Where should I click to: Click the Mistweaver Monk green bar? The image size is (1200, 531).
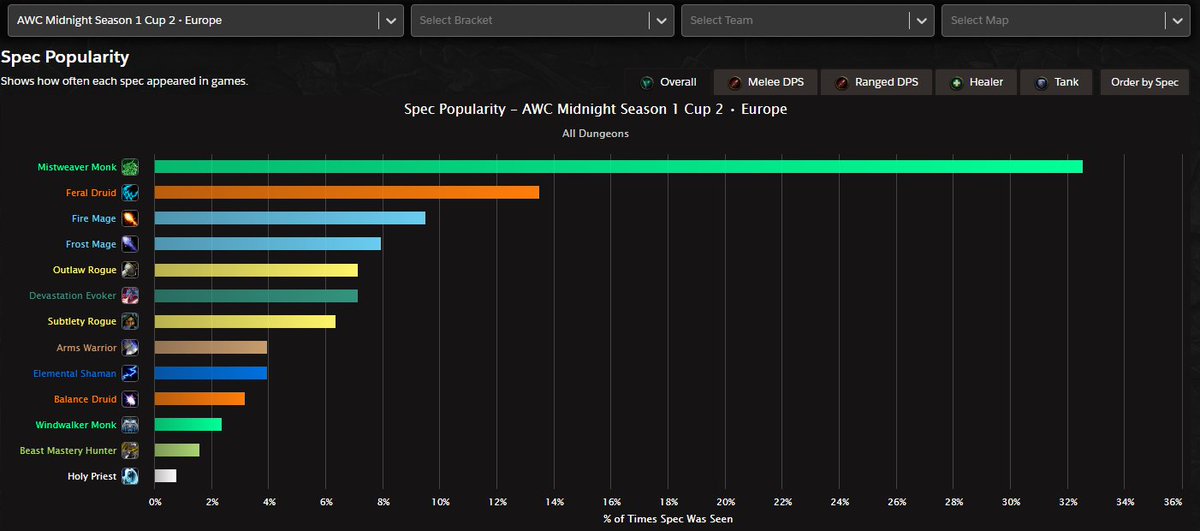(x=618, y=166)
